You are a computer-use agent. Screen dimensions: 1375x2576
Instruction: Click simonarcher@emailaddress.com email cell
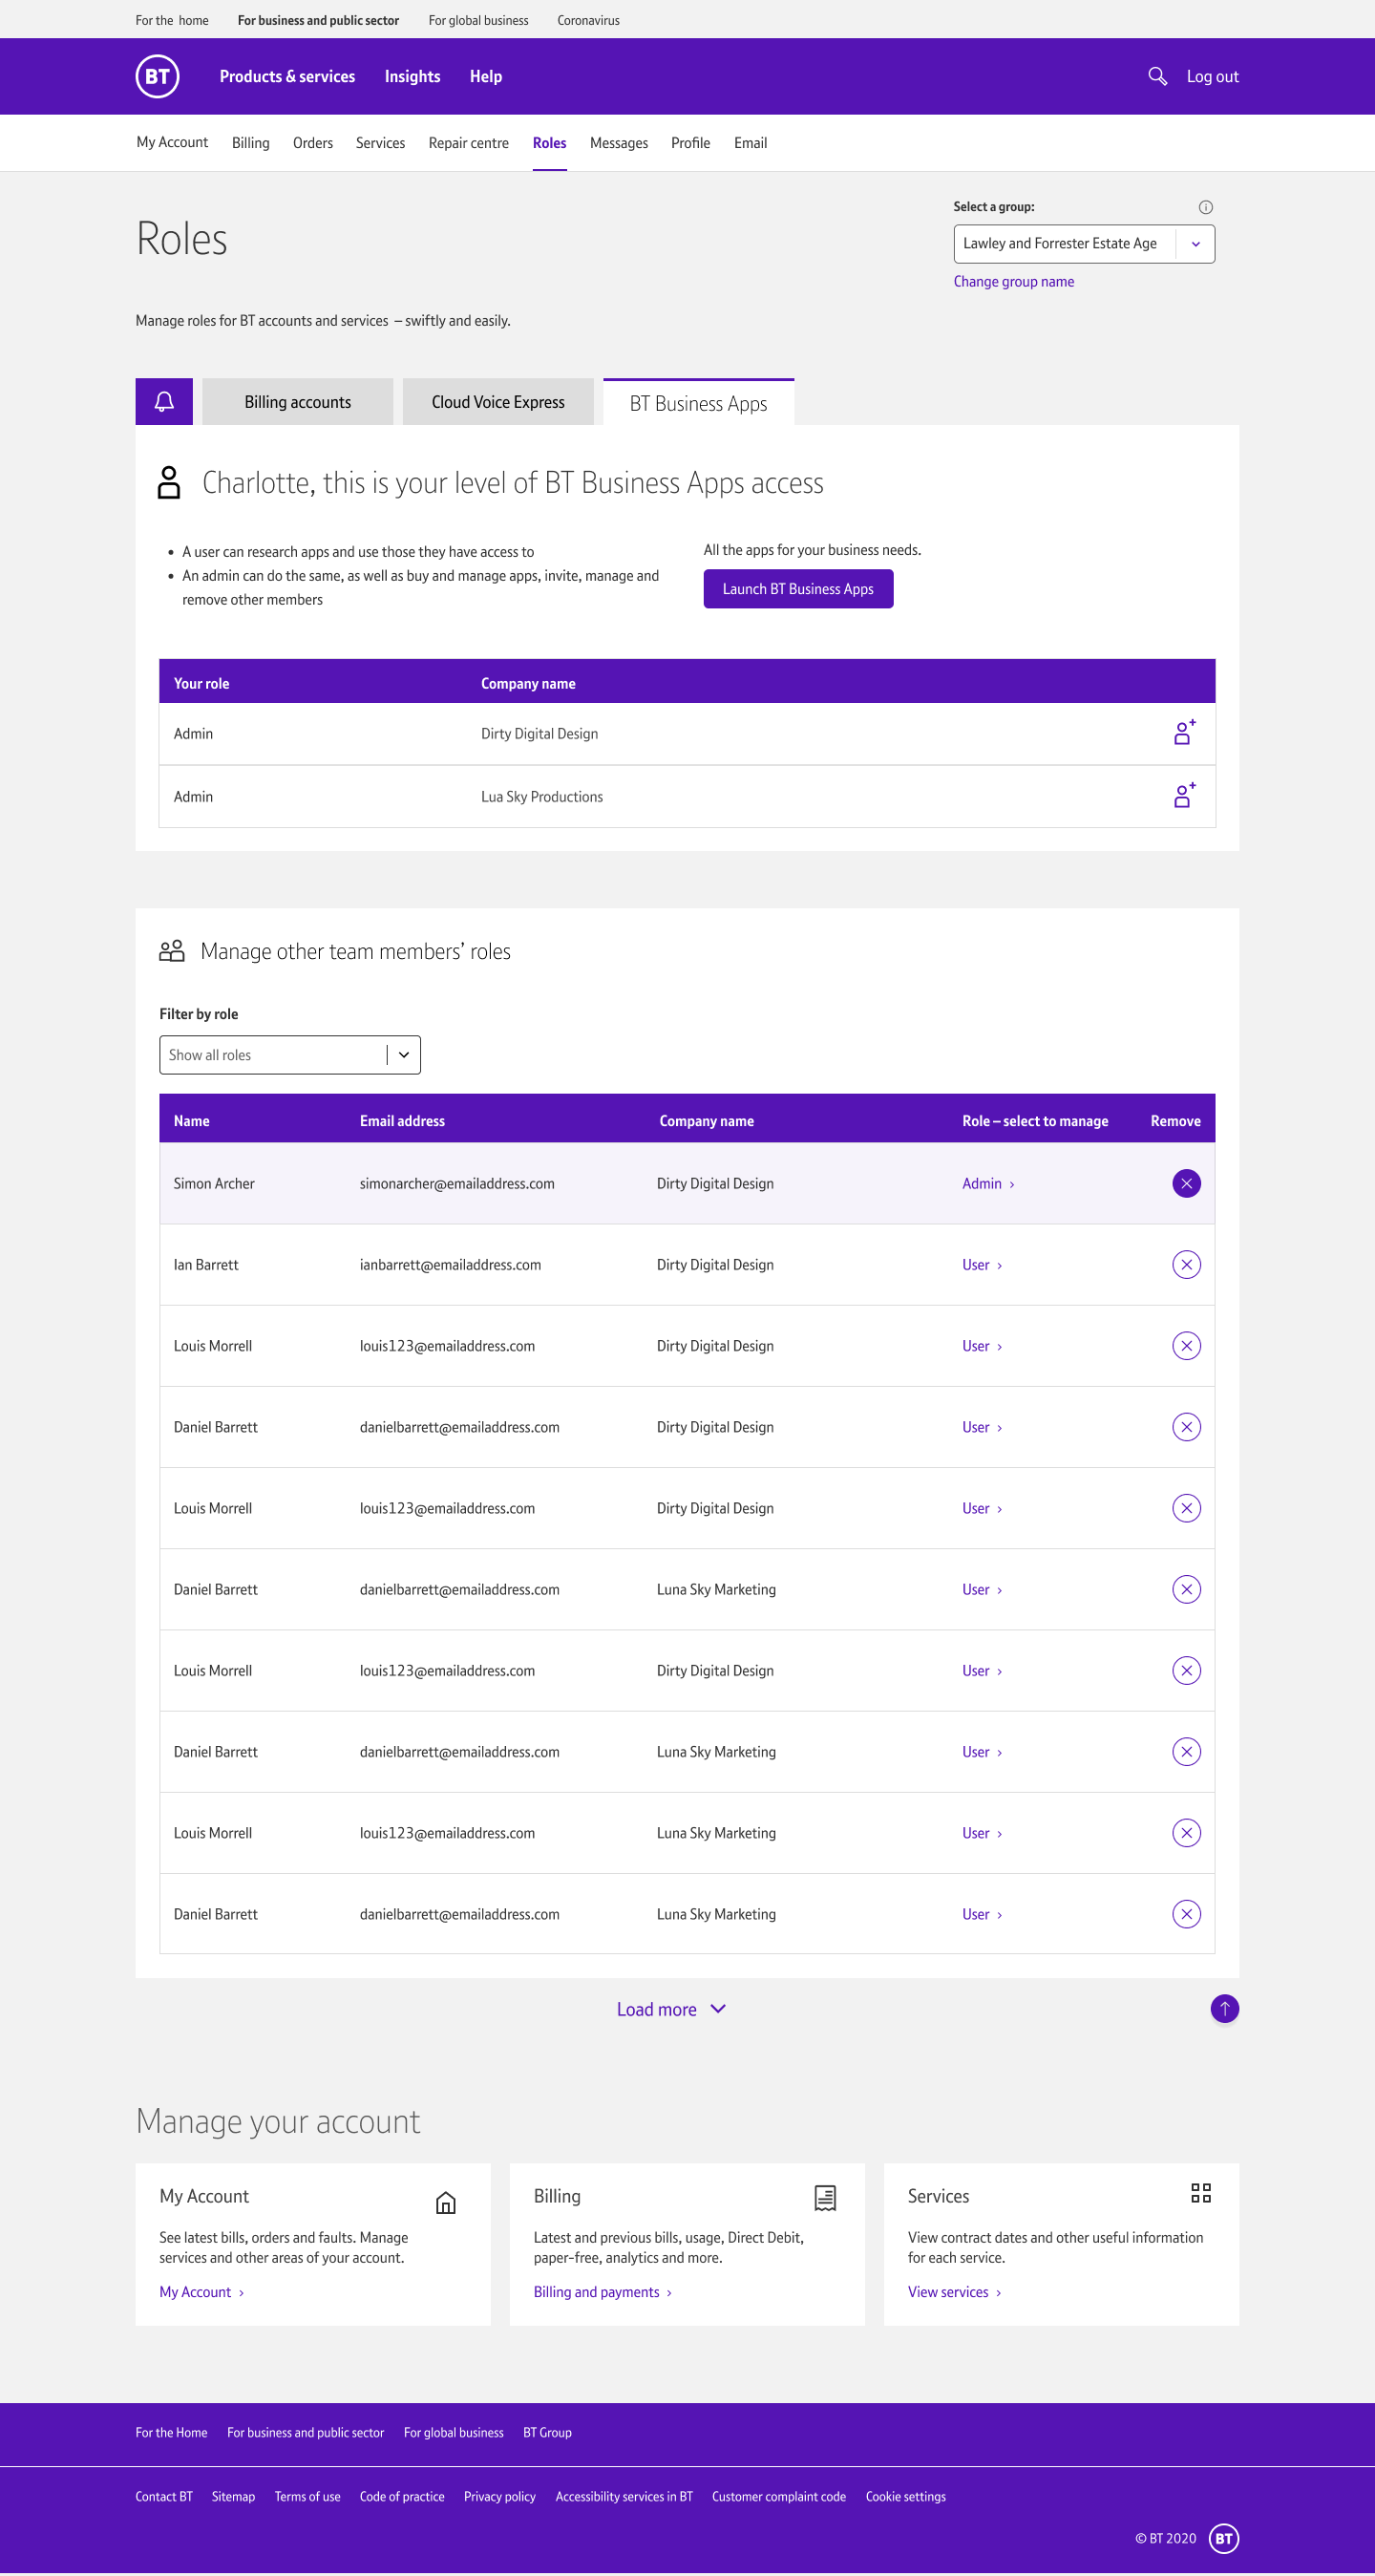457,1183
